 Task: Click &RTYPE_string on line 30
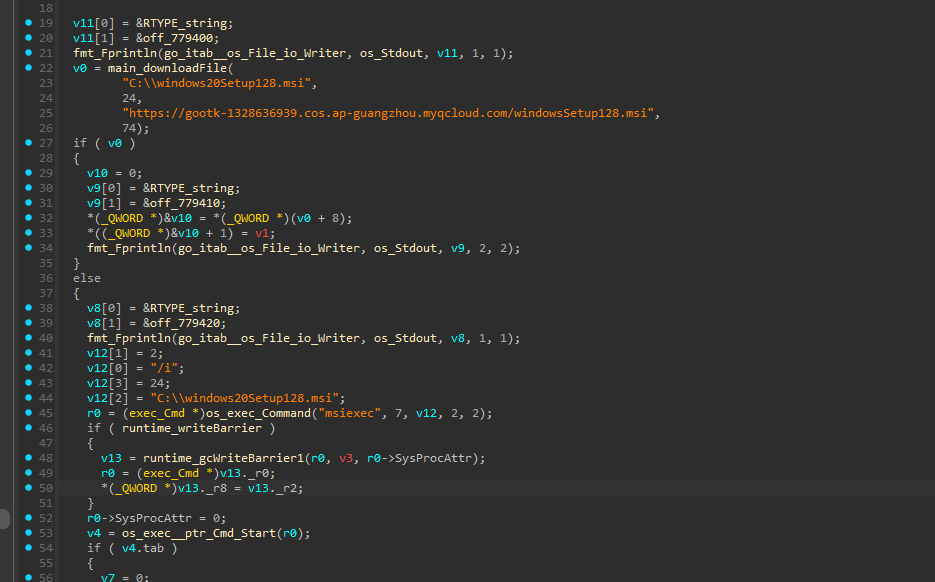pos(188,188)
